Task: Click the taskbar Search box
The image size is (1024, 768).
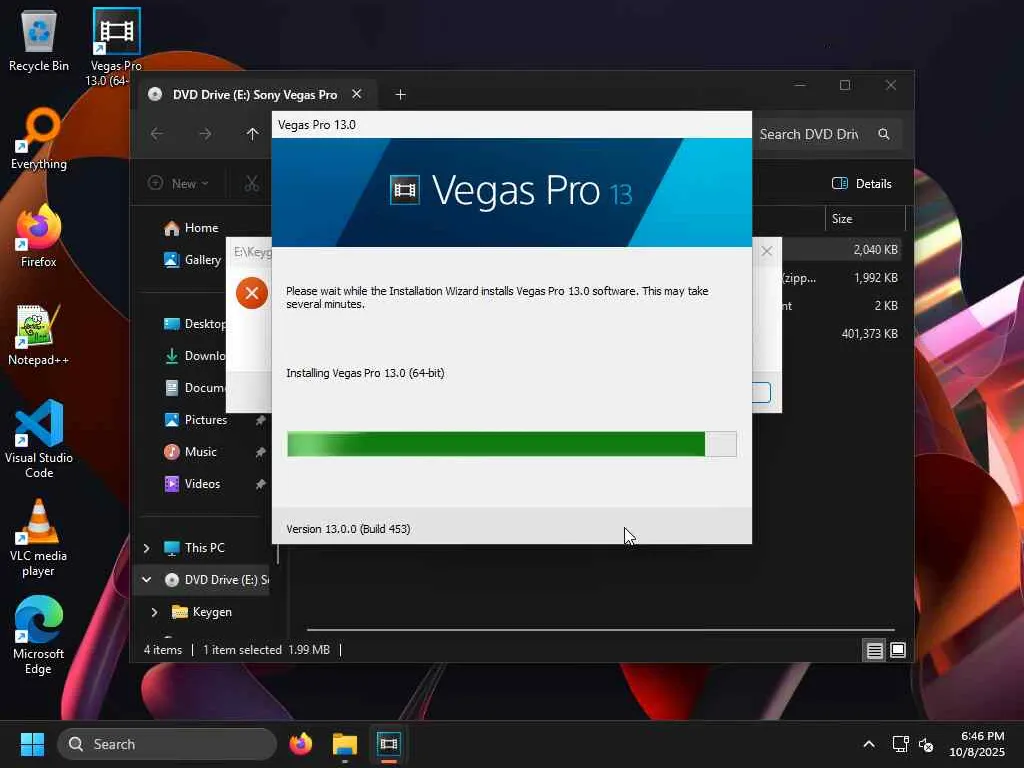Action: click(x=167, y=744)
